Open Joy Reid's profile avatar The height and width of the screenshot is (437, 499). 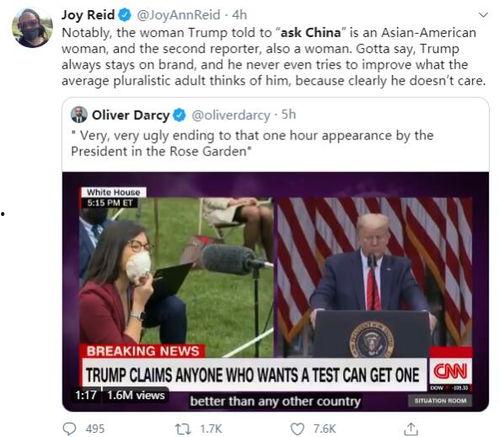(x=32, y=28)
